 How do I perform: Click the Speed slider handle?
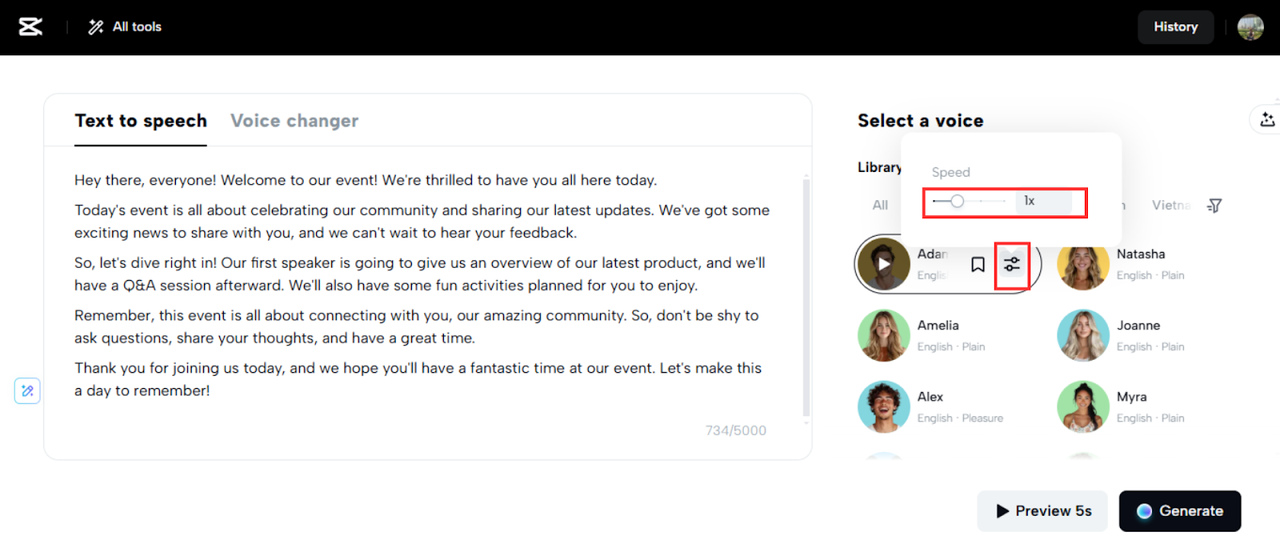[957, 201]
